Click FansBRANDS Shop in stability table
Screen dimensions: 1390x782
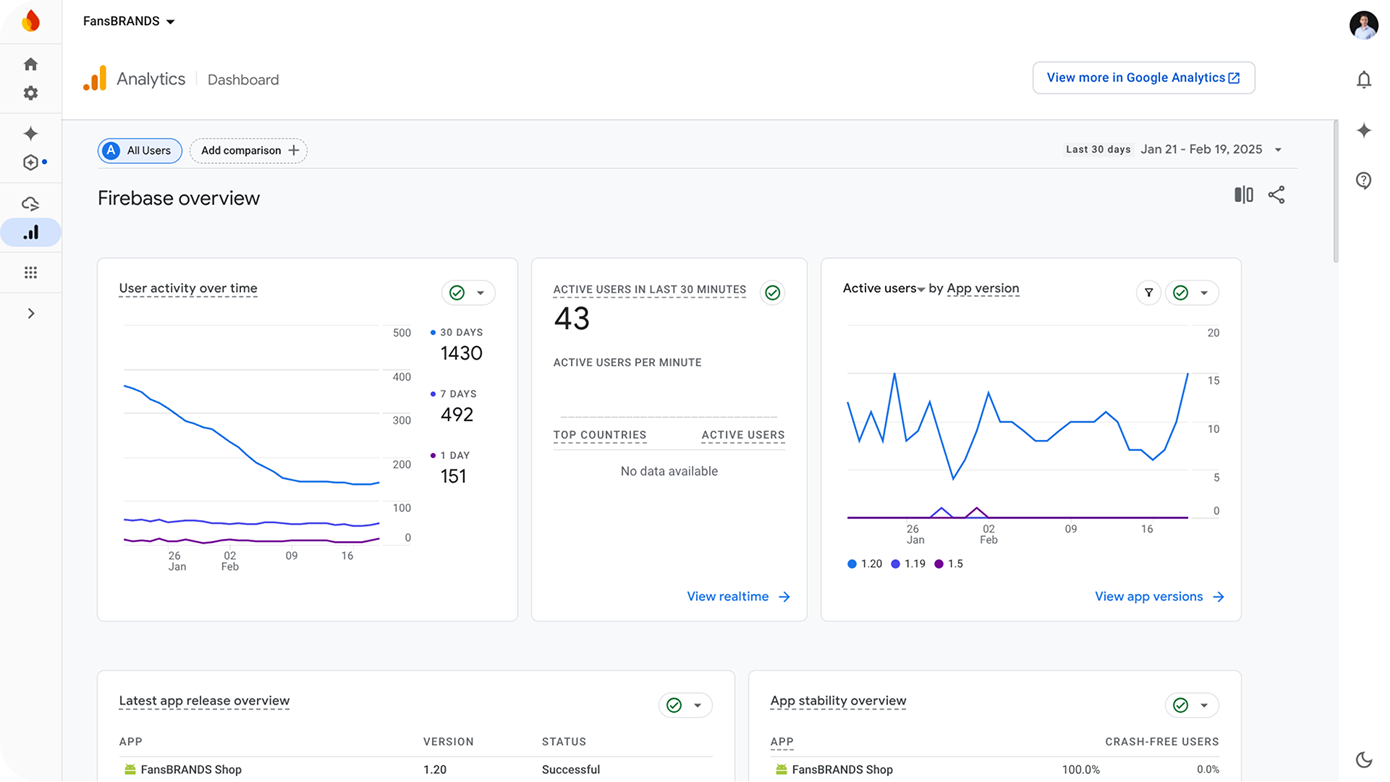click(842, 770)
